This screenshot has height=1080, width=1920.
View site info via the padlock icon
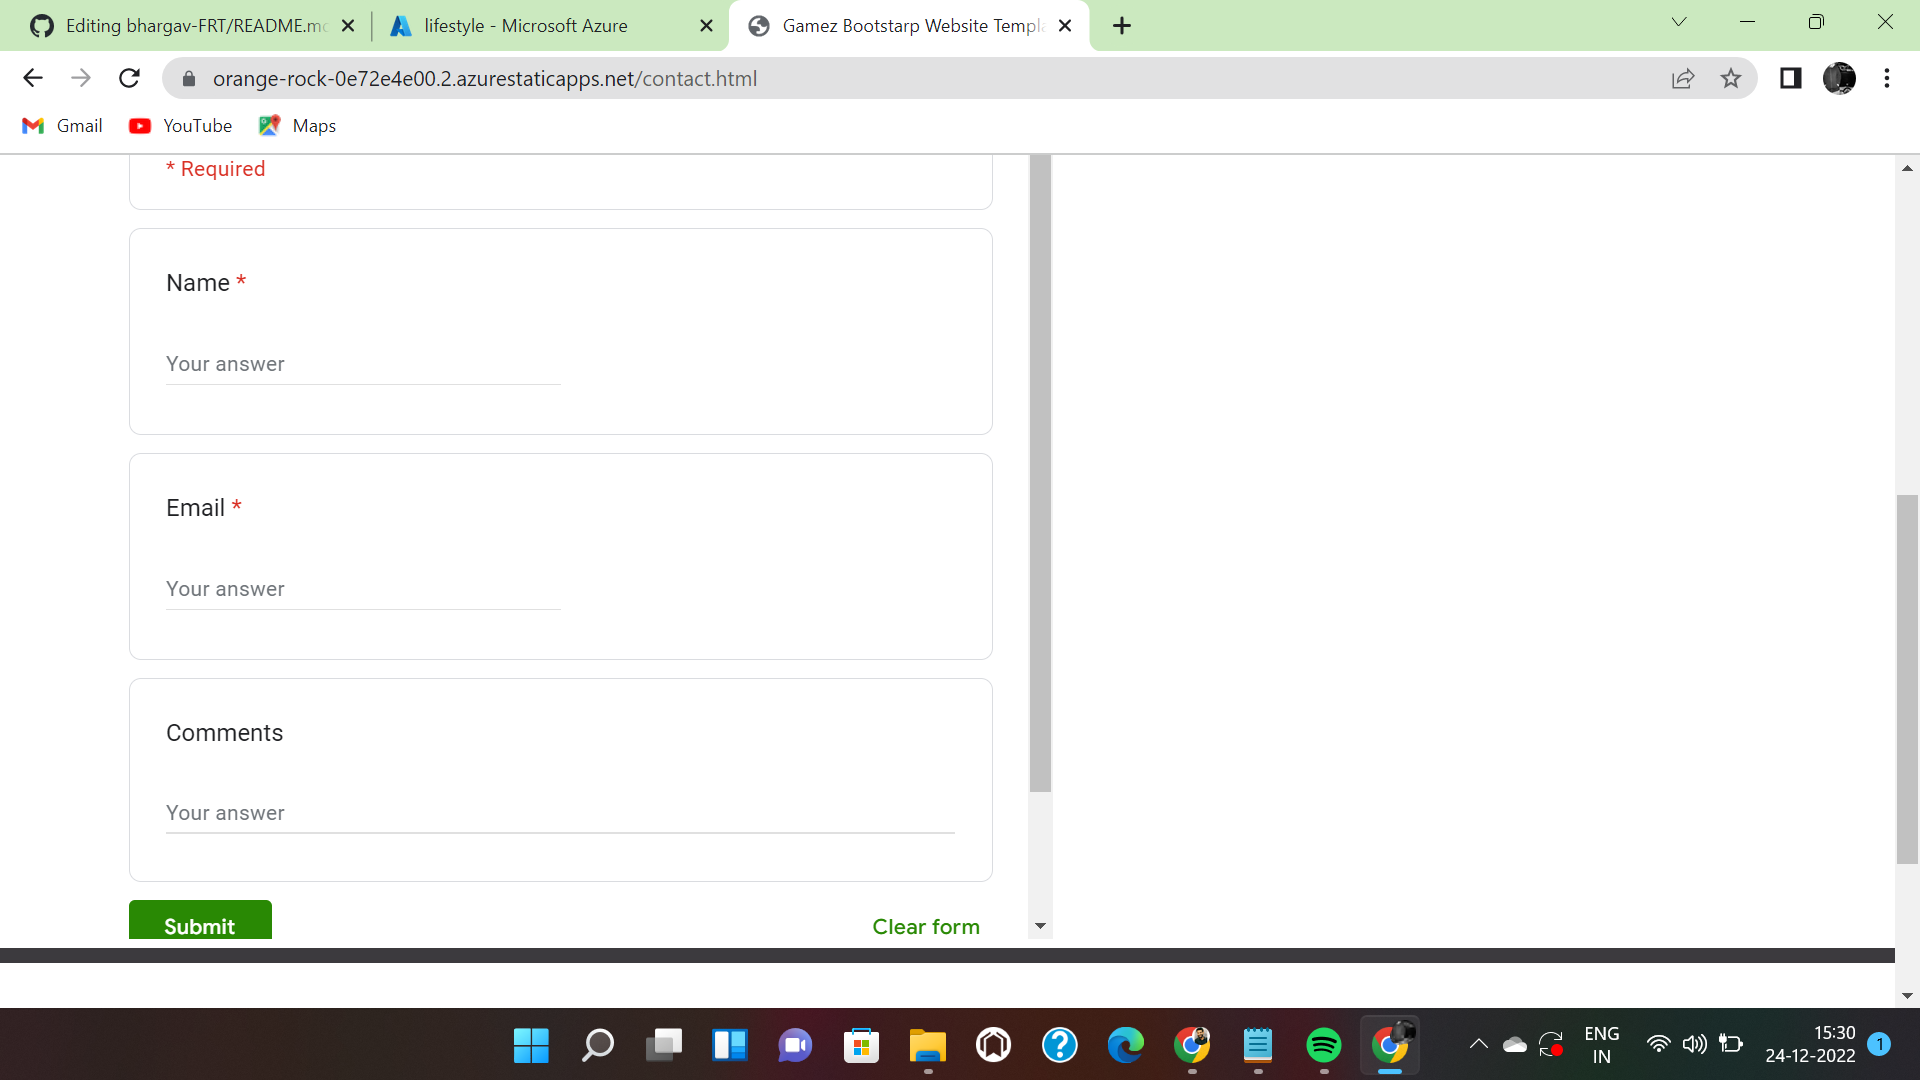[189, 78]
